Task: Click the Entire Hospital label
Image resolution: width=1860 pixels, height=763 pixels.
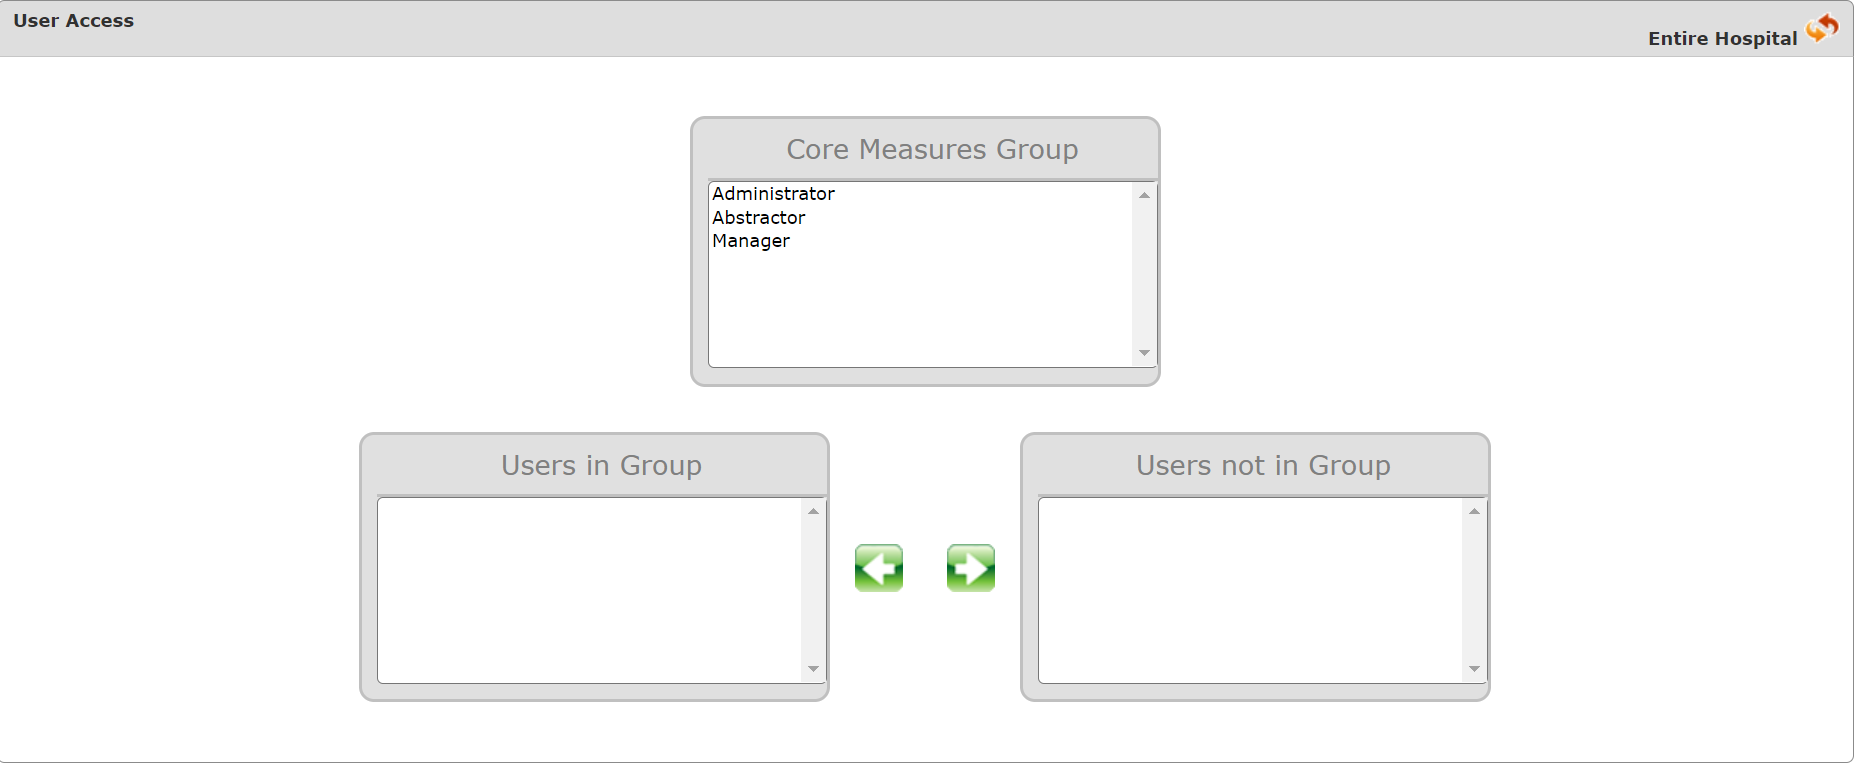Action: click(1723, 38)
